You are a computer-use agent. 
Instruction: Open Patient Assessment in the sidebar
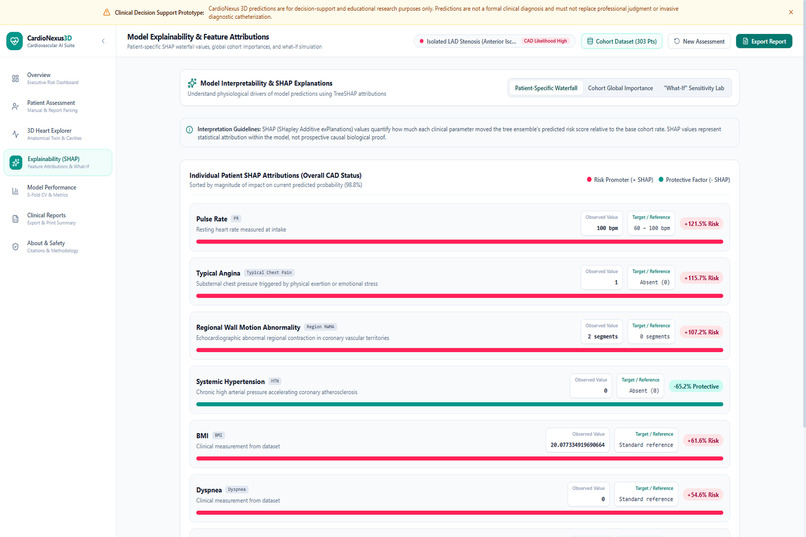pos(58,106)
